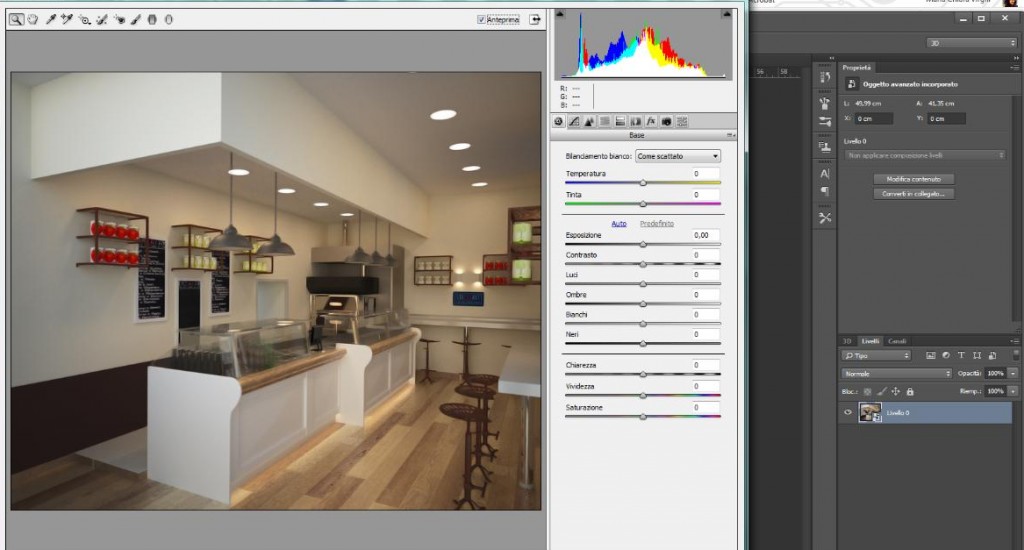Toggle the Anteprima preview checkbox
Screen dimensions: 1024x550
(x=481, y=20)
